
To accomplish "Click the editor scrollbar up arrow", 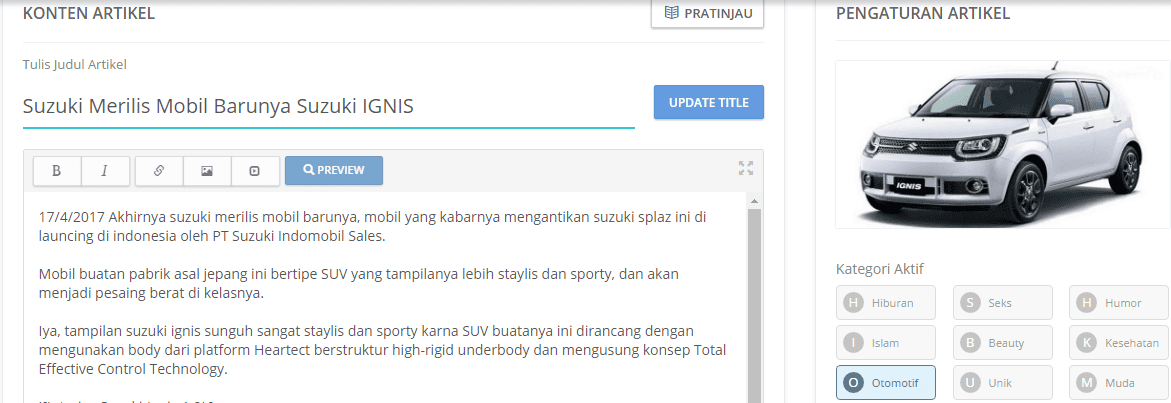I will [x=754, y=202].
